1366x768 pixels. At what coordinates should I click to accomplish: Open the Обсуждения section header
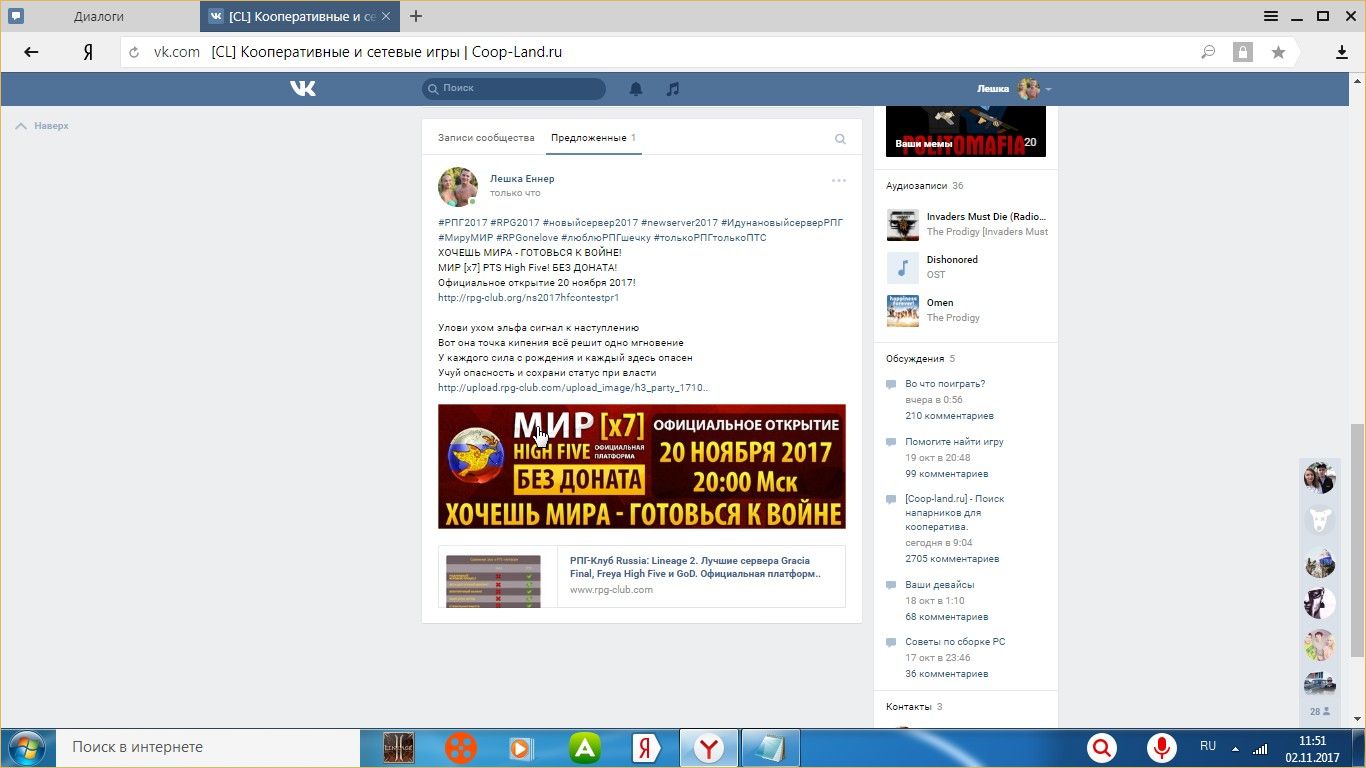point(920,359)
